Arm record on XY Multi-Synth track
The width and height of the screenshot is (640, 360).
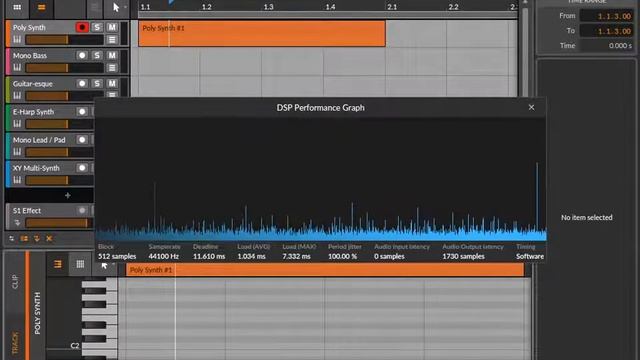[82, 168]
